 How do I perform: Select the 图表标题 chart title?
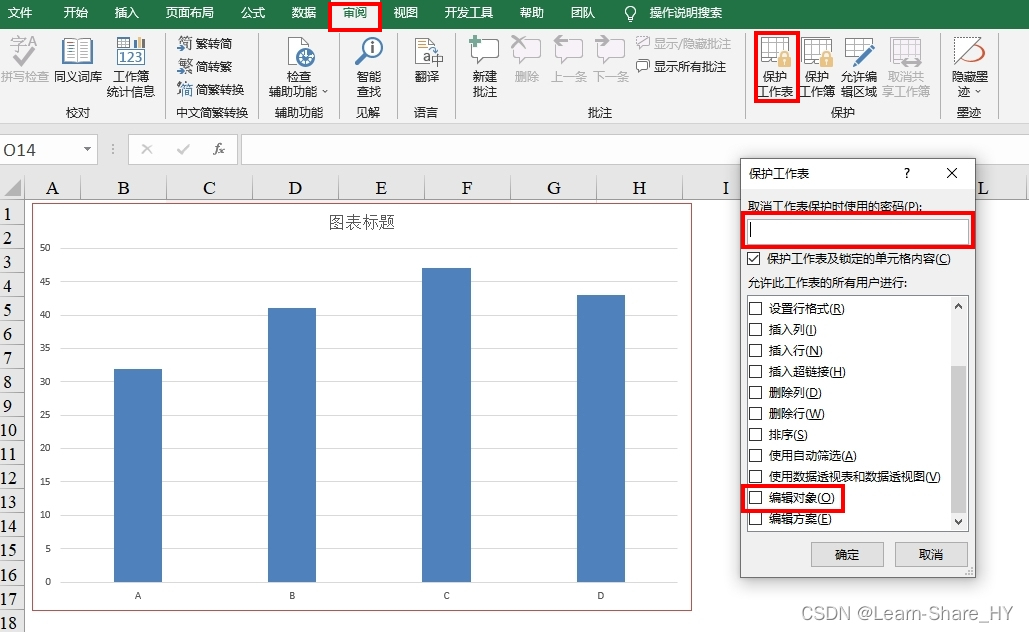[x=362, y=222]
